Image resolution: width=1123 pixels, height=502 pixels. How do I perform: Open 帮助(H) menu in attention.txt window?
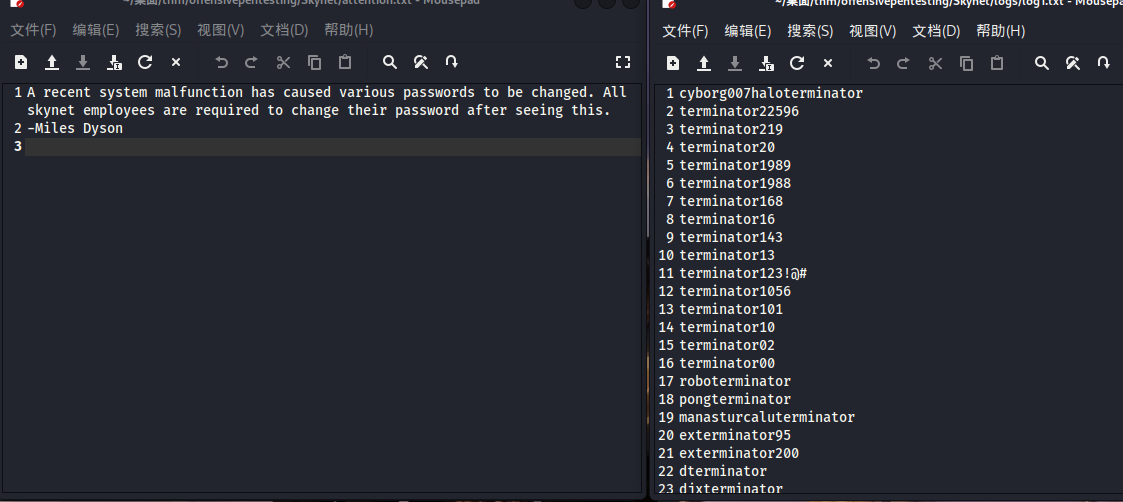[349, 30]
